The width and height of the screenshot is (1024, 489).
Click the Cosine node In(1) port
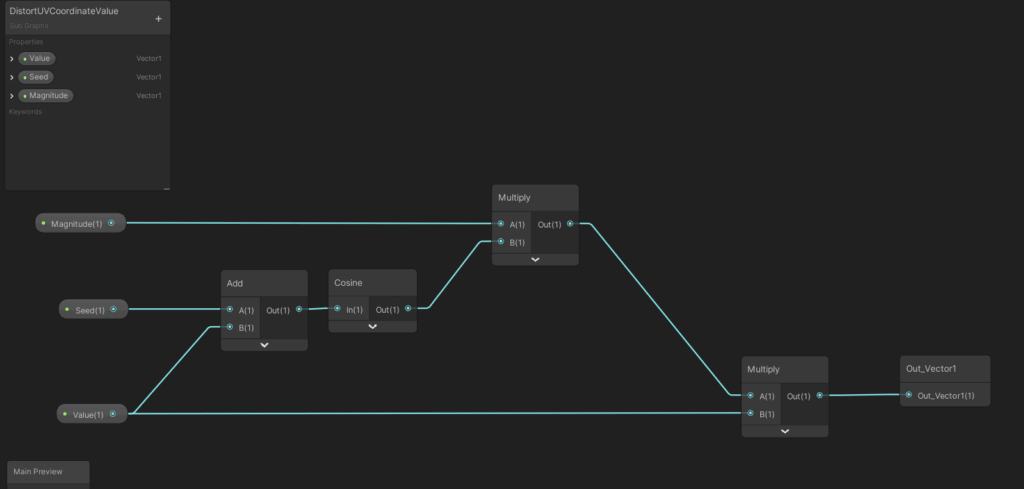338,309
